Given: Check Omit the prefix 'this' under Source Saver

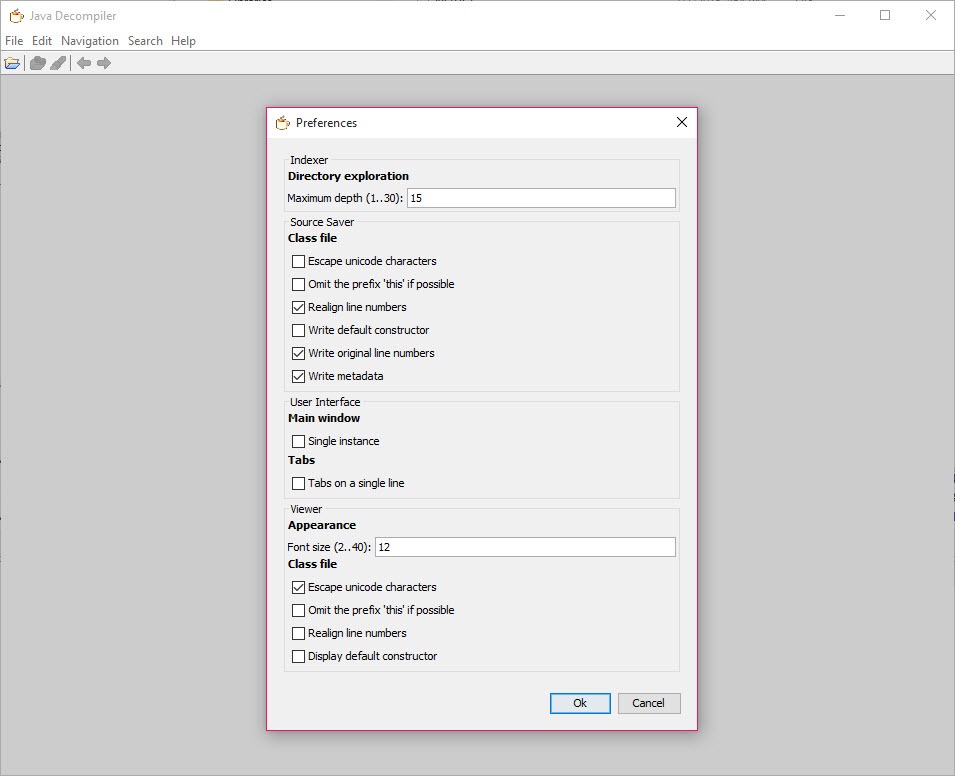Looking at the screenshot, I should [298, 284].
